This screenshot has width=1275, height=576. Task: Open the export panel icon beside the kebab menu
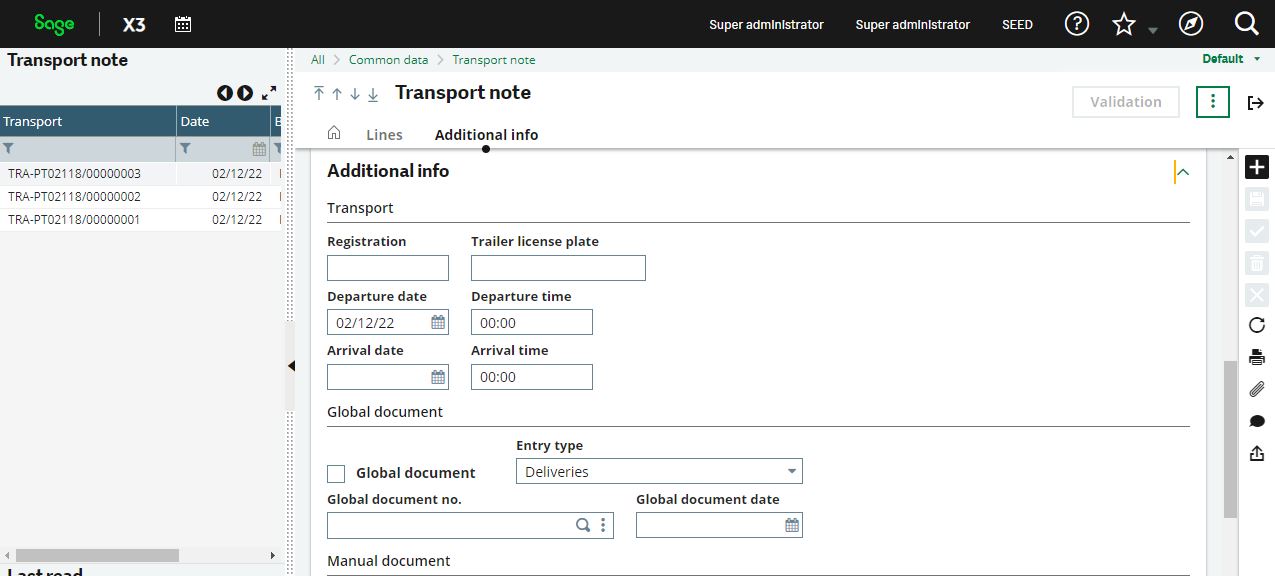click(x=1256, y=102)
